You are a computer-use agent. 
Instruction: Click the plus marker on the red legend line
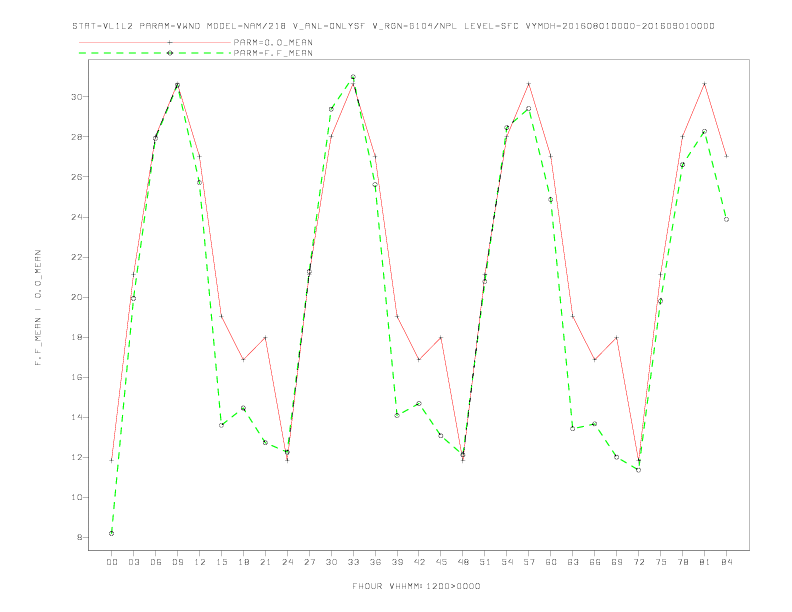click(x=170, y=42)
